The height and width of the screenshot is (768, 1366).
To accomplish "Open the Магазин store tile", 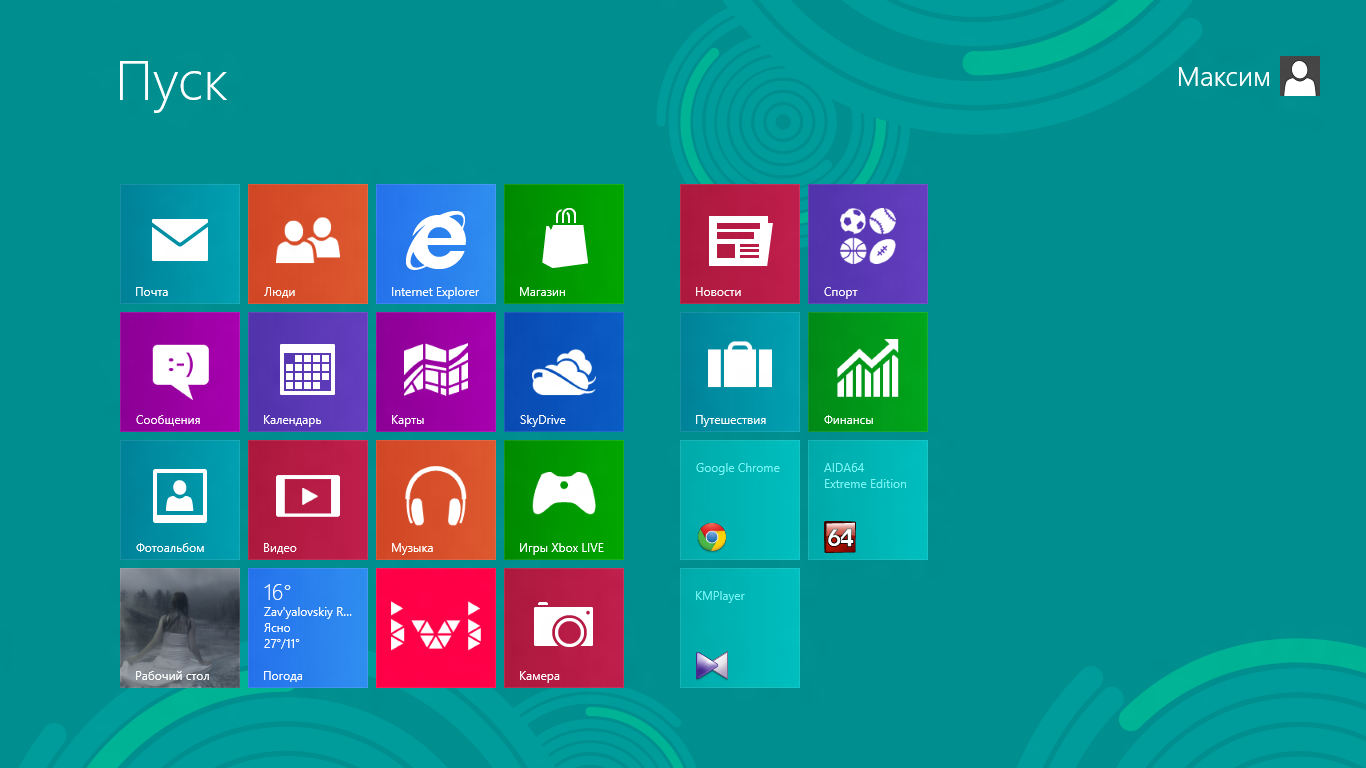I will click(x=564, y=243).
